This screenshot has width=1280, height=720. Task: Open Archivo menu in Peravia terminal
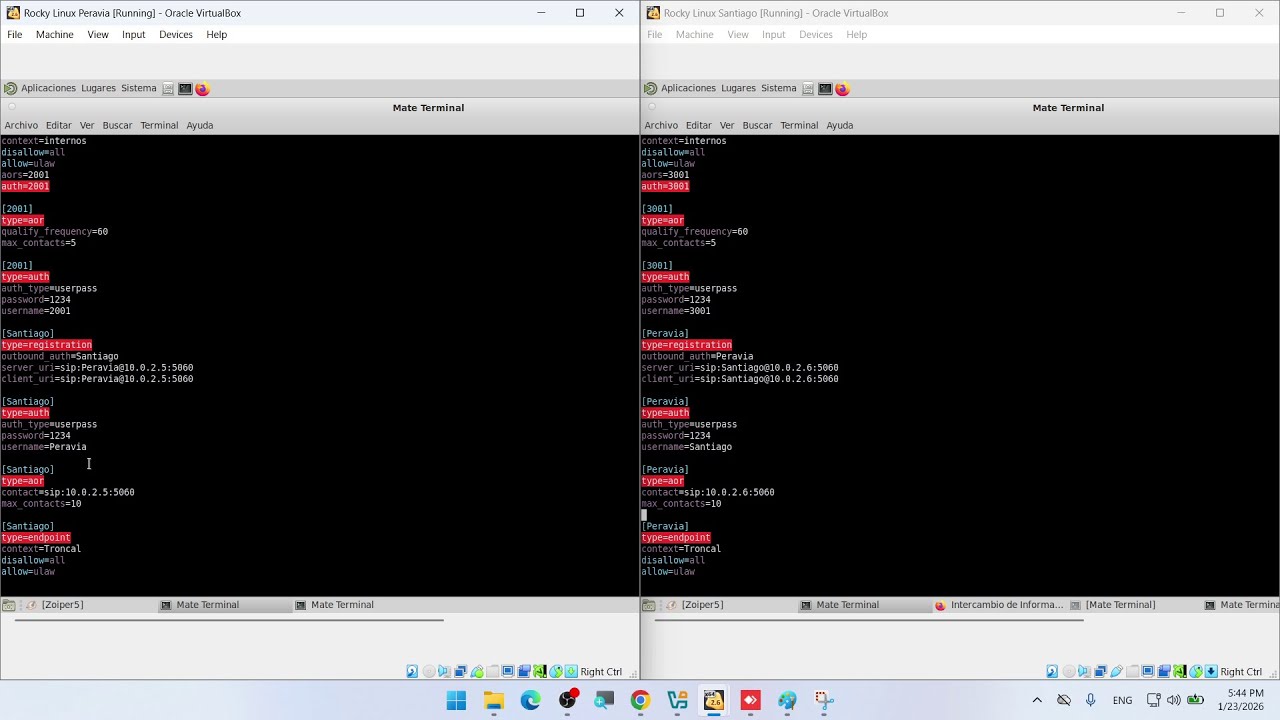point(21,125)
